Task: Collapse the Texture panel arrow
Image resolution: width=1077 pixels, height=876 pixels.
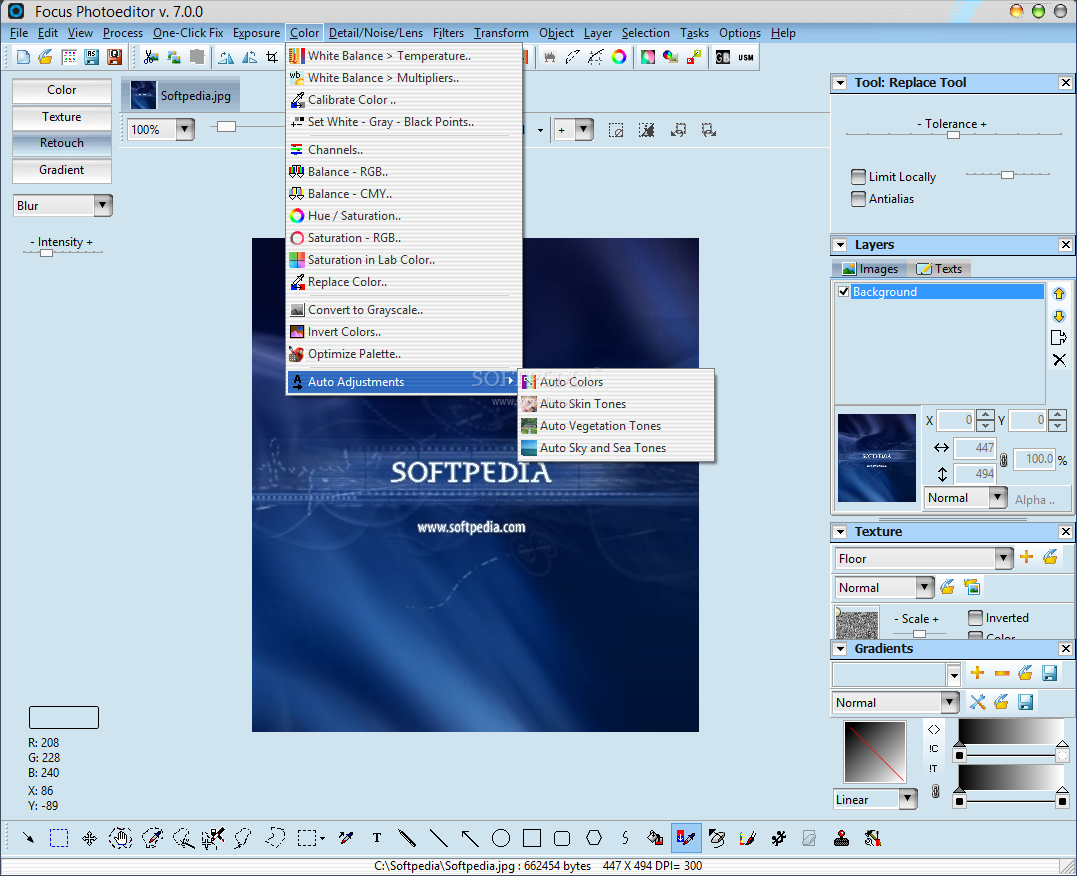Action: pyautogui.click(x=839, y=532)
